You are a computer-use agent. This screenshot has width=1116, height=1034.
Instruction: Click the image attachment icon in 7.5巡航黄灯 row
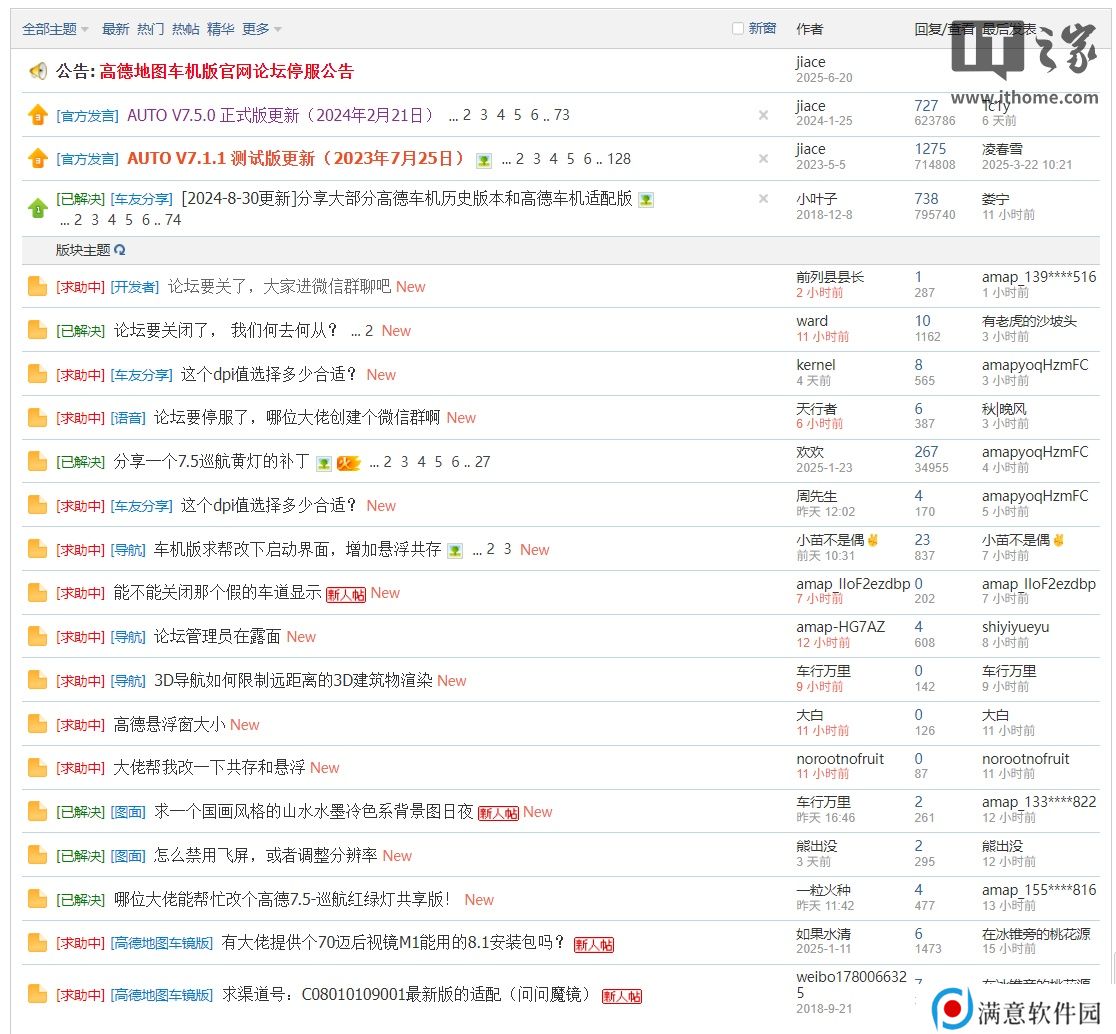pos(324,463)
